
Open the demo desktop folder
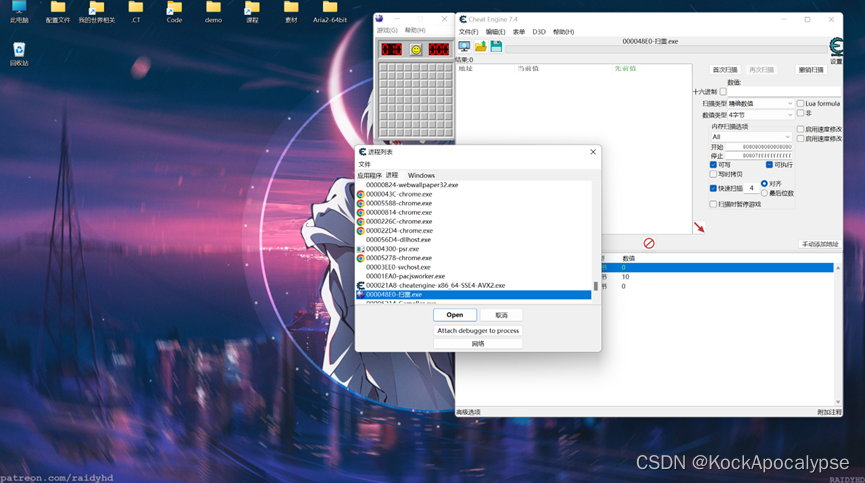(213, 12)
